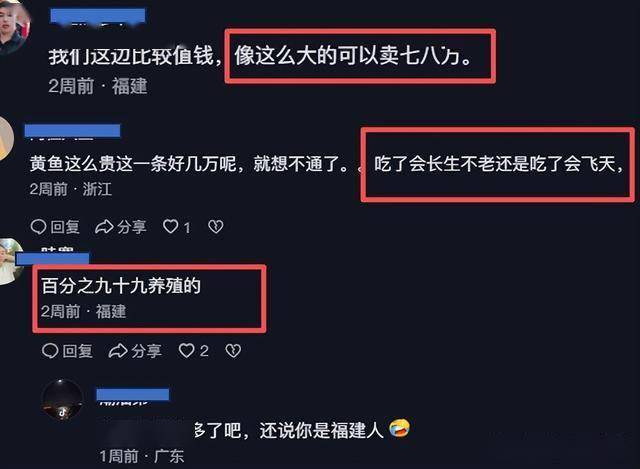Share the 百分之九十九养殖的 comment
Viewport: 640px width, 469px height.
(135, 351)
